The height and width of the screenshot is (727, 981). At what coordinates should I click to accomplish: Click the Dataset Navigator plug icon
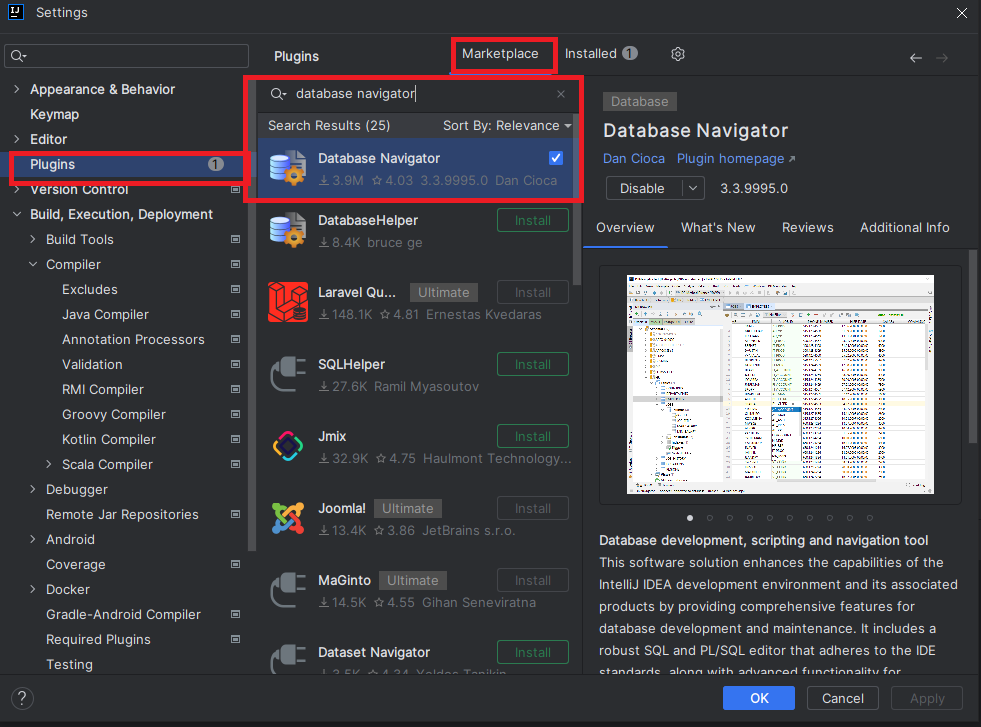click(x=288, y=658)
